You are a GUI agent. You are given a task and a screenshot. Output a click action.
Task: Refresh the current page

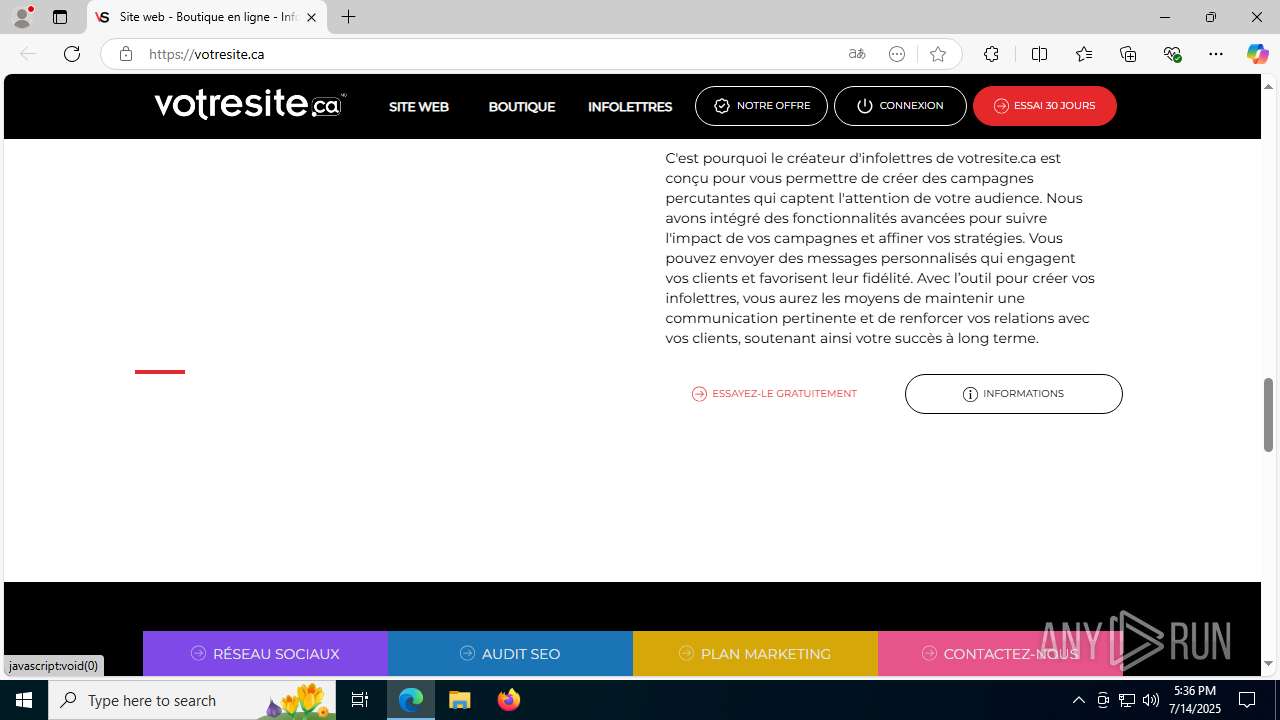tap(72, 54)
